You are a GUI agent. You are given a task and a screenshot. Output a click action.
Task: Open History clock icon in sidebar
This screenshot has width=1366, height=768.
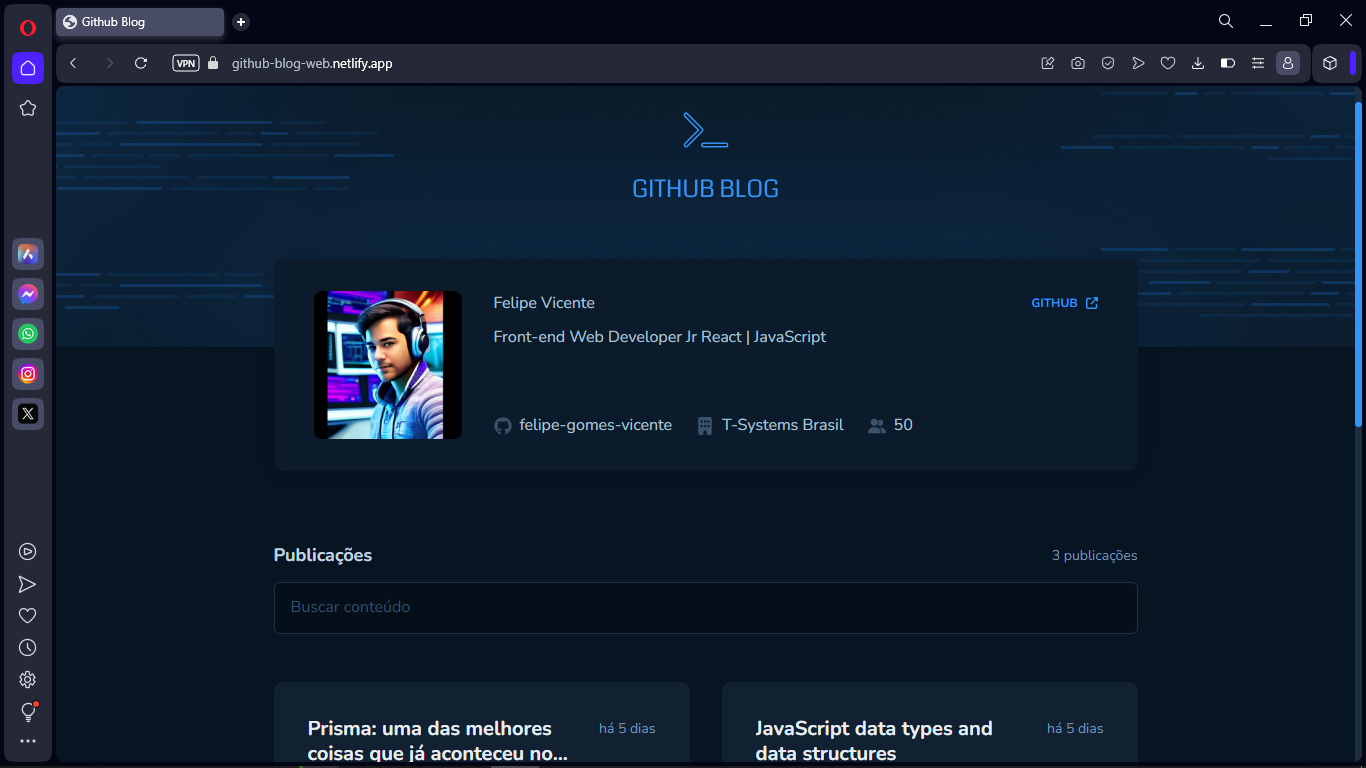click(x=28, y=648)
